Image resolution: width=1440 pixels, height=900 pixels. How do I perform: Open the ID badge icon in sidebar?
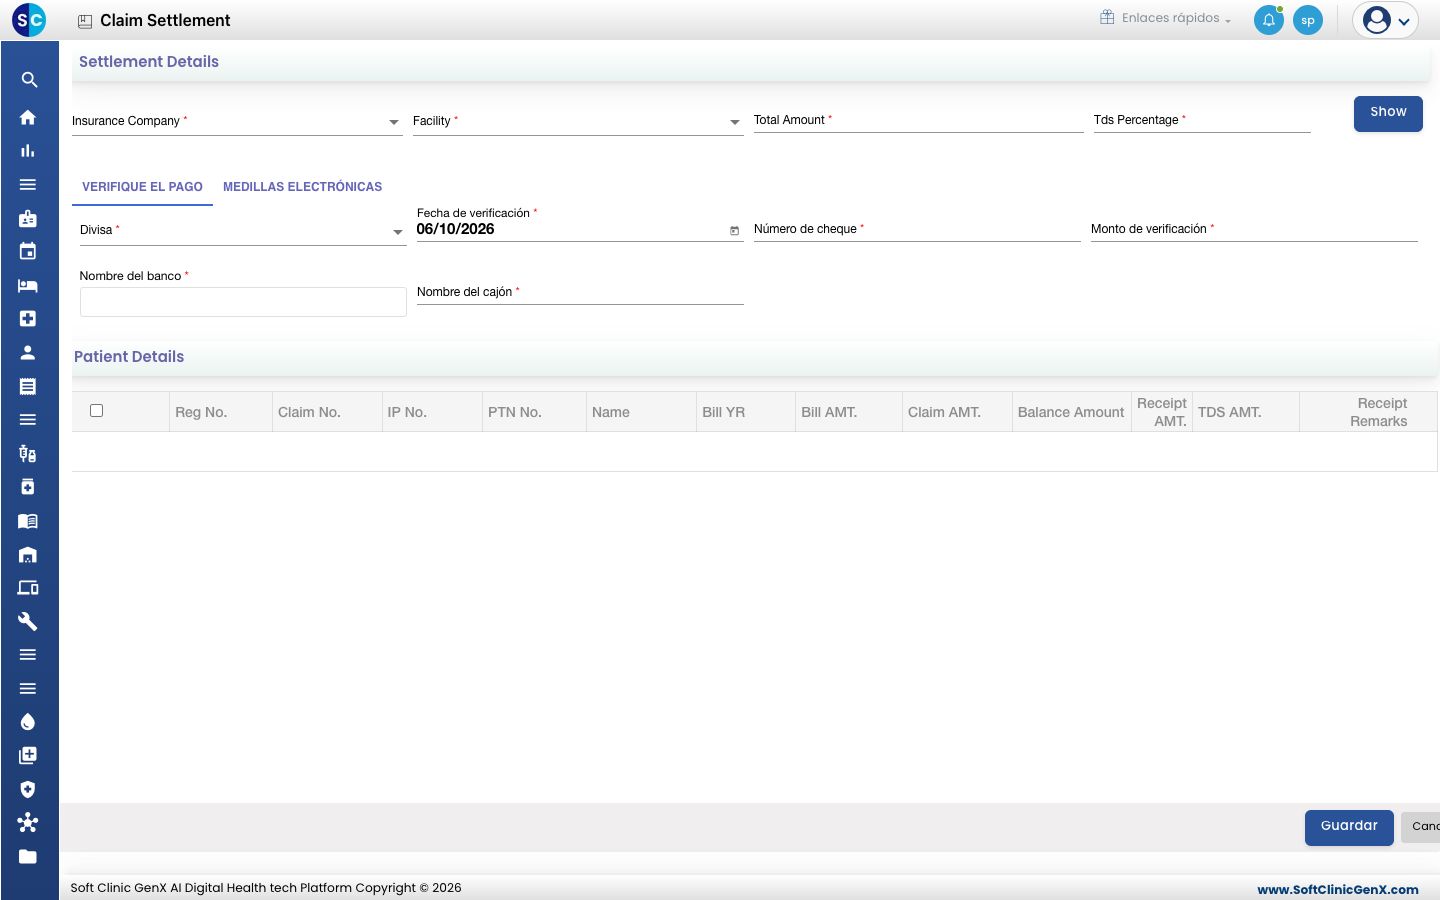click(28, 218)
